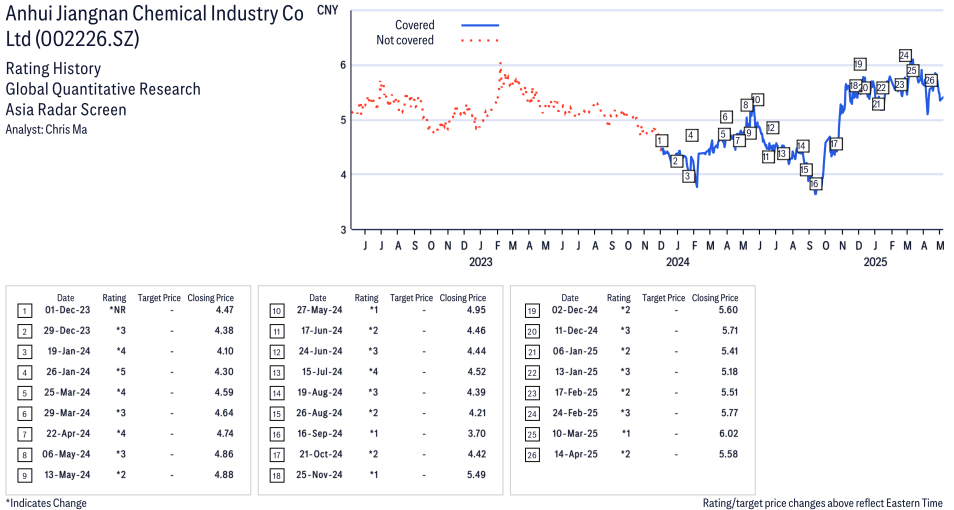Click the Eastern Time footnote
954x510 pixels.
click(823, 503)
